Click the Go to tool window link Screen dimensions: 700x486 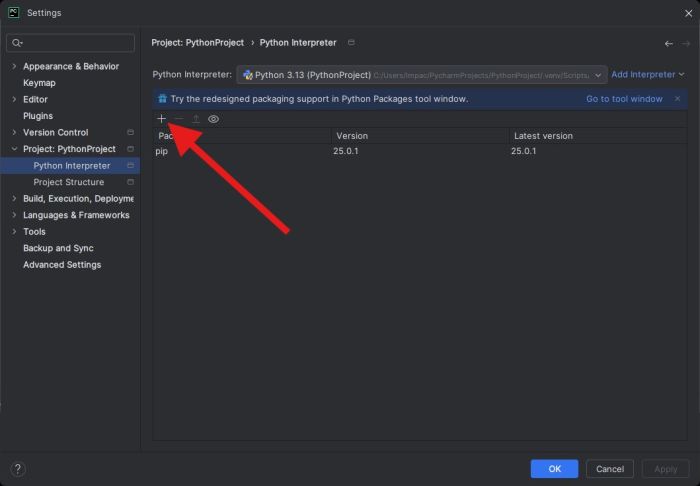point(624,99)
